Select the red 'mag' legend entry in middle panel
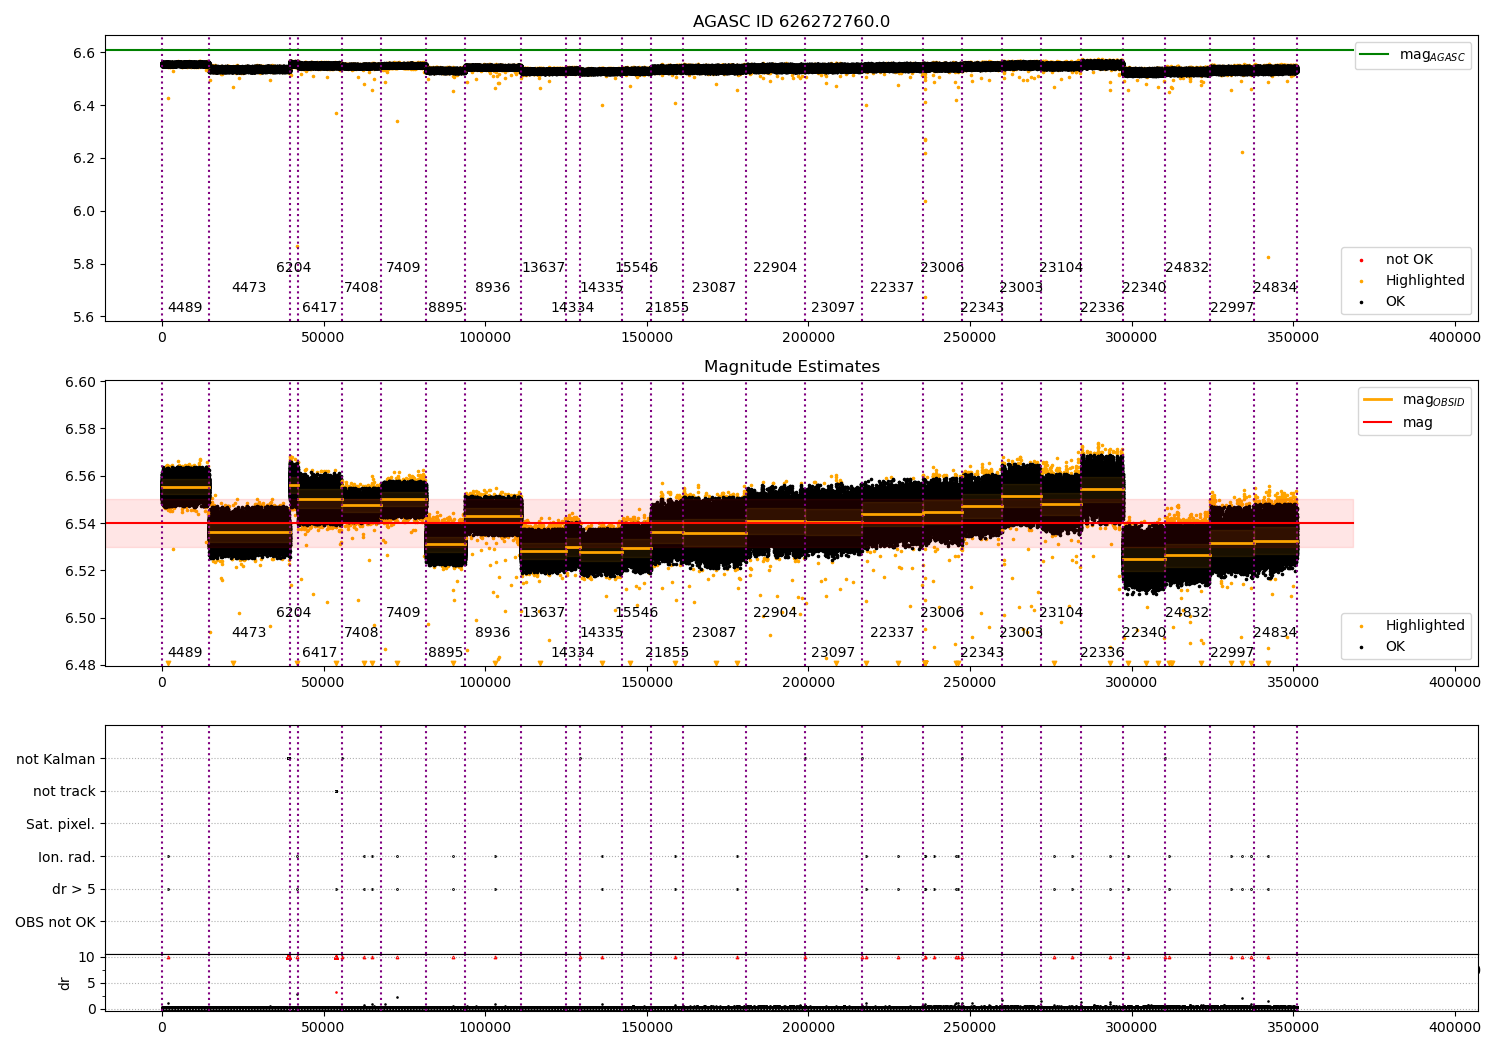 coord(1398,423)
